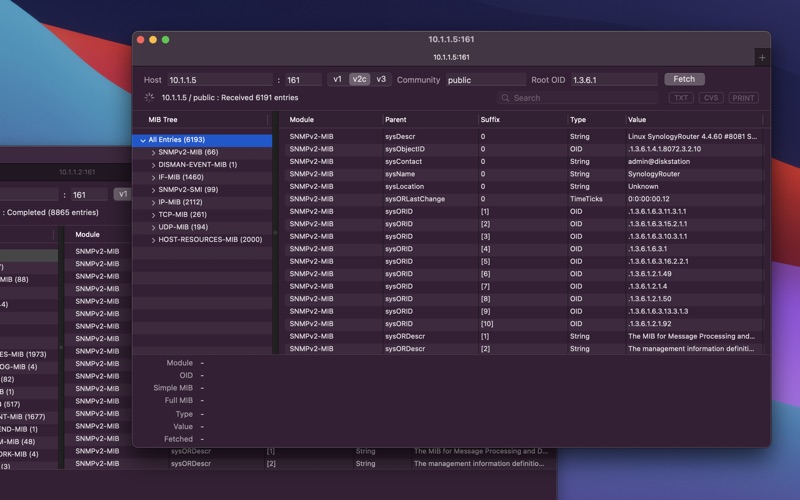
Task: Select the sysContact row
Action: coord(524,162)
